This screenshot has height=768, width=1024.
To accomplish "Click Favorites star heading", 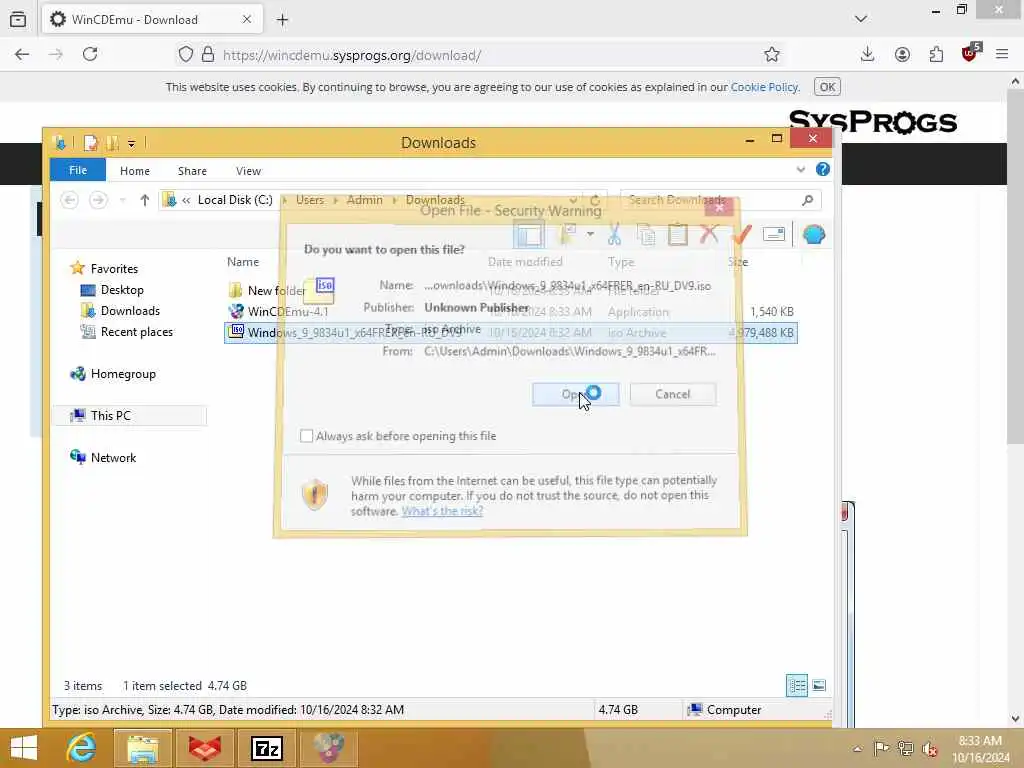I will 114,268.
